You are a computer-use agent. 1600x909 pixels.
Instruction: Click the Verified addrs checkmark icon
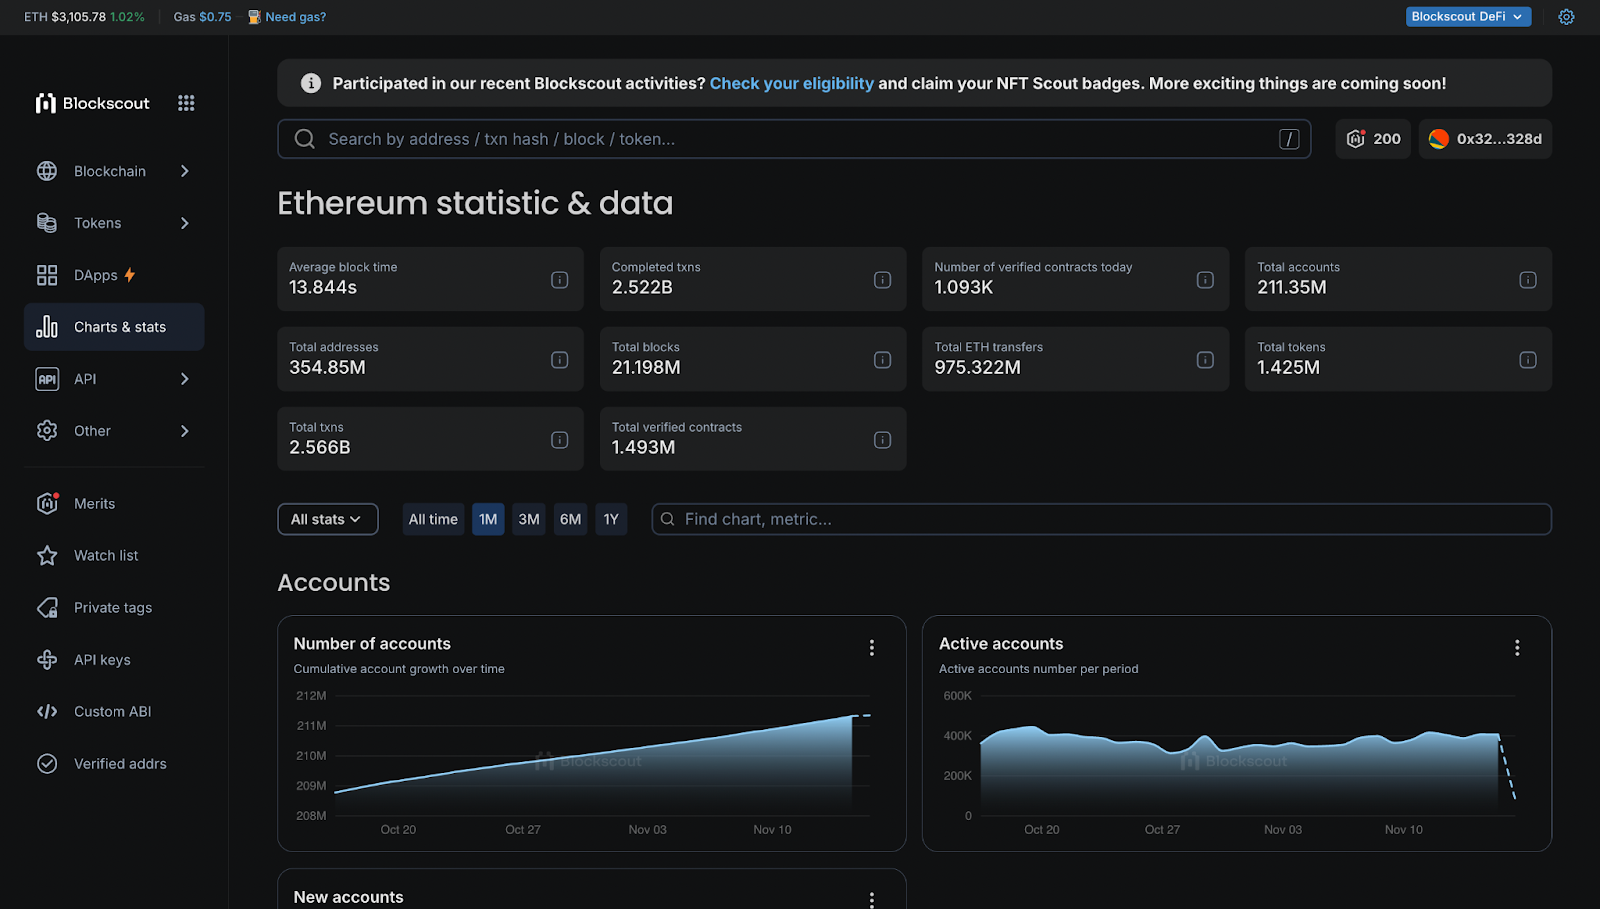[x=47, y=764]
